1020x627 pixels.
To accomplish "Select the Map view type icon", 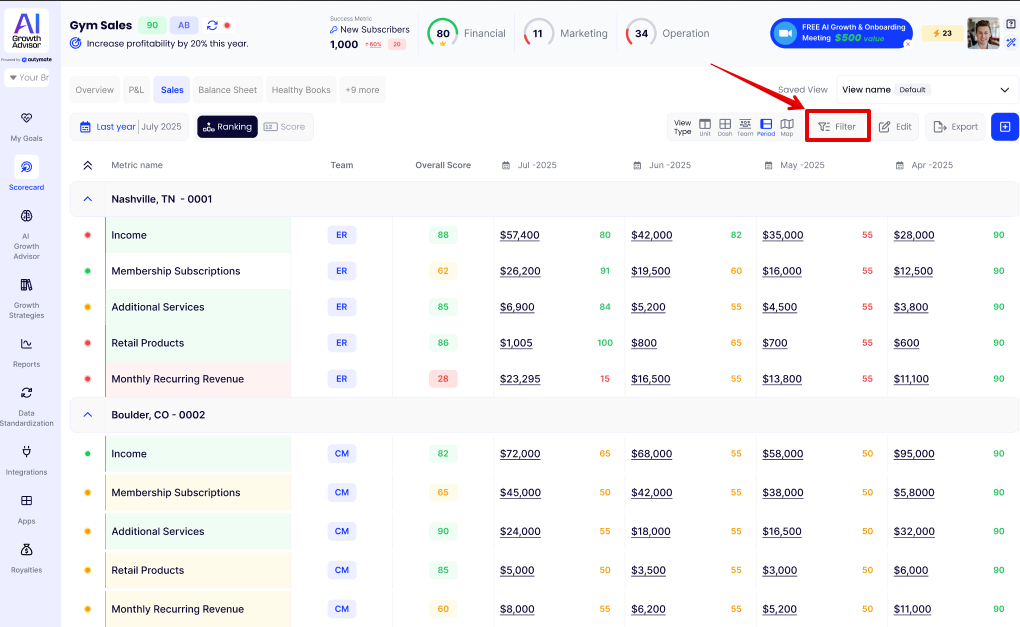I will [x=787, y=126].
